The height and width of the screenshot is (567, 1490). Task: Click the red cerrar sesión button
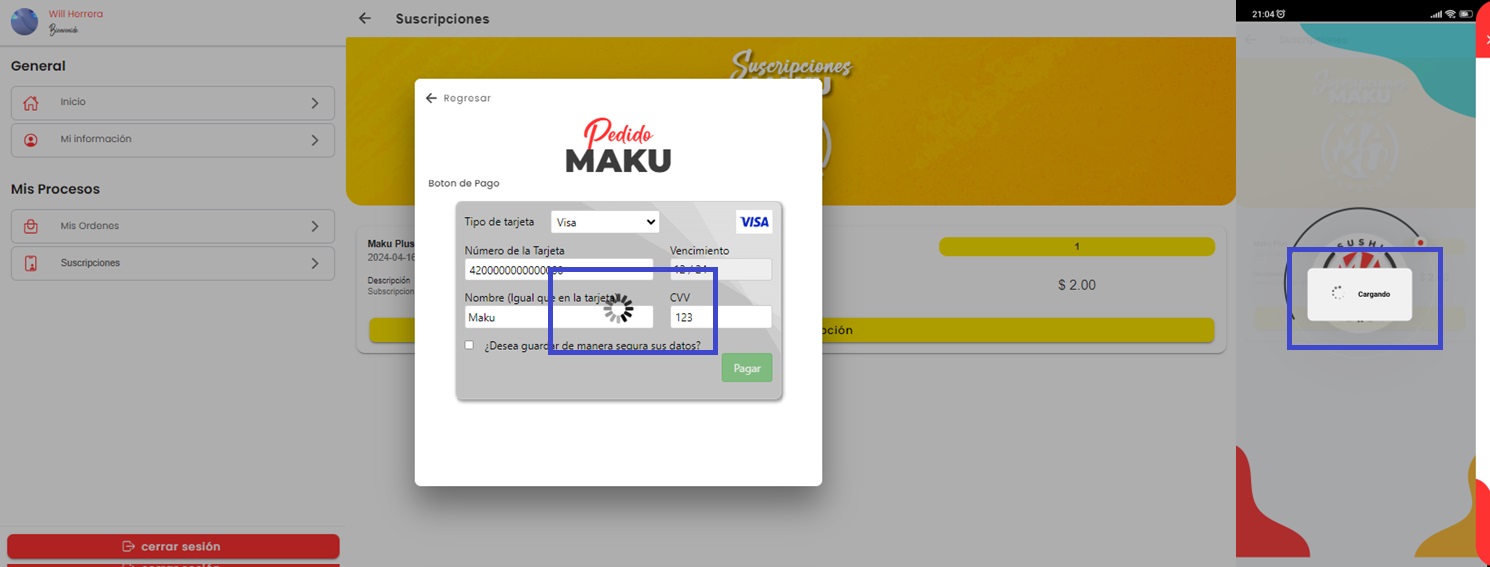tap(173, 546)
